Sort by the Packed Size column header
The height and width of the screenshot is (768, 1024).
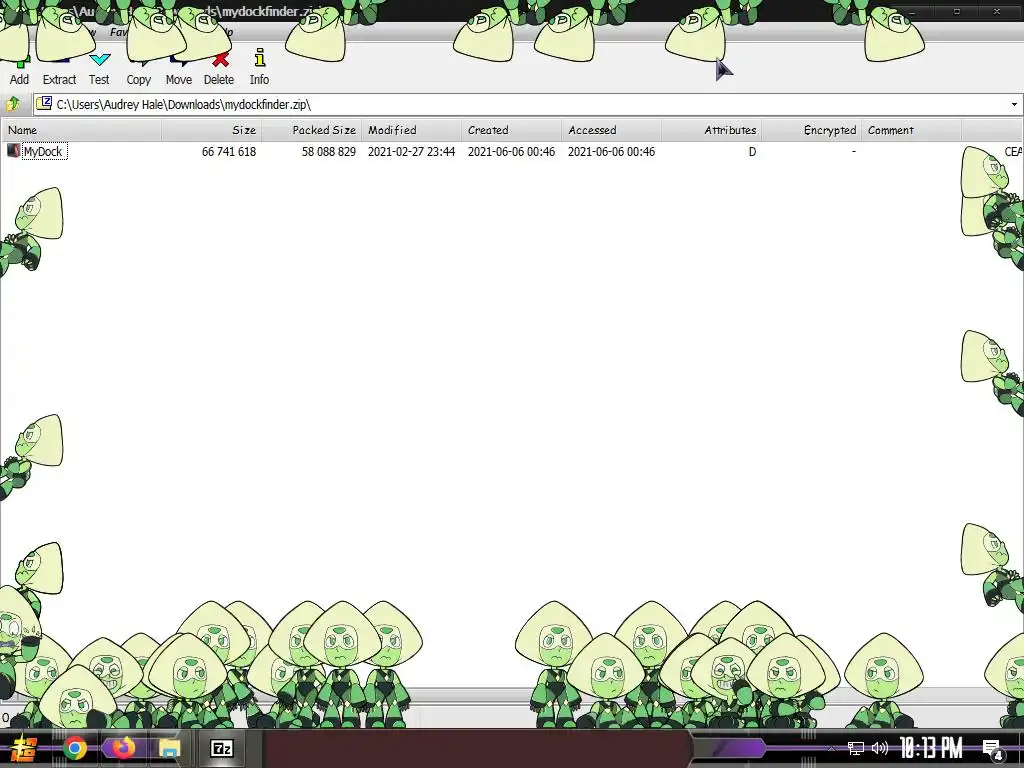pos(312,130)
